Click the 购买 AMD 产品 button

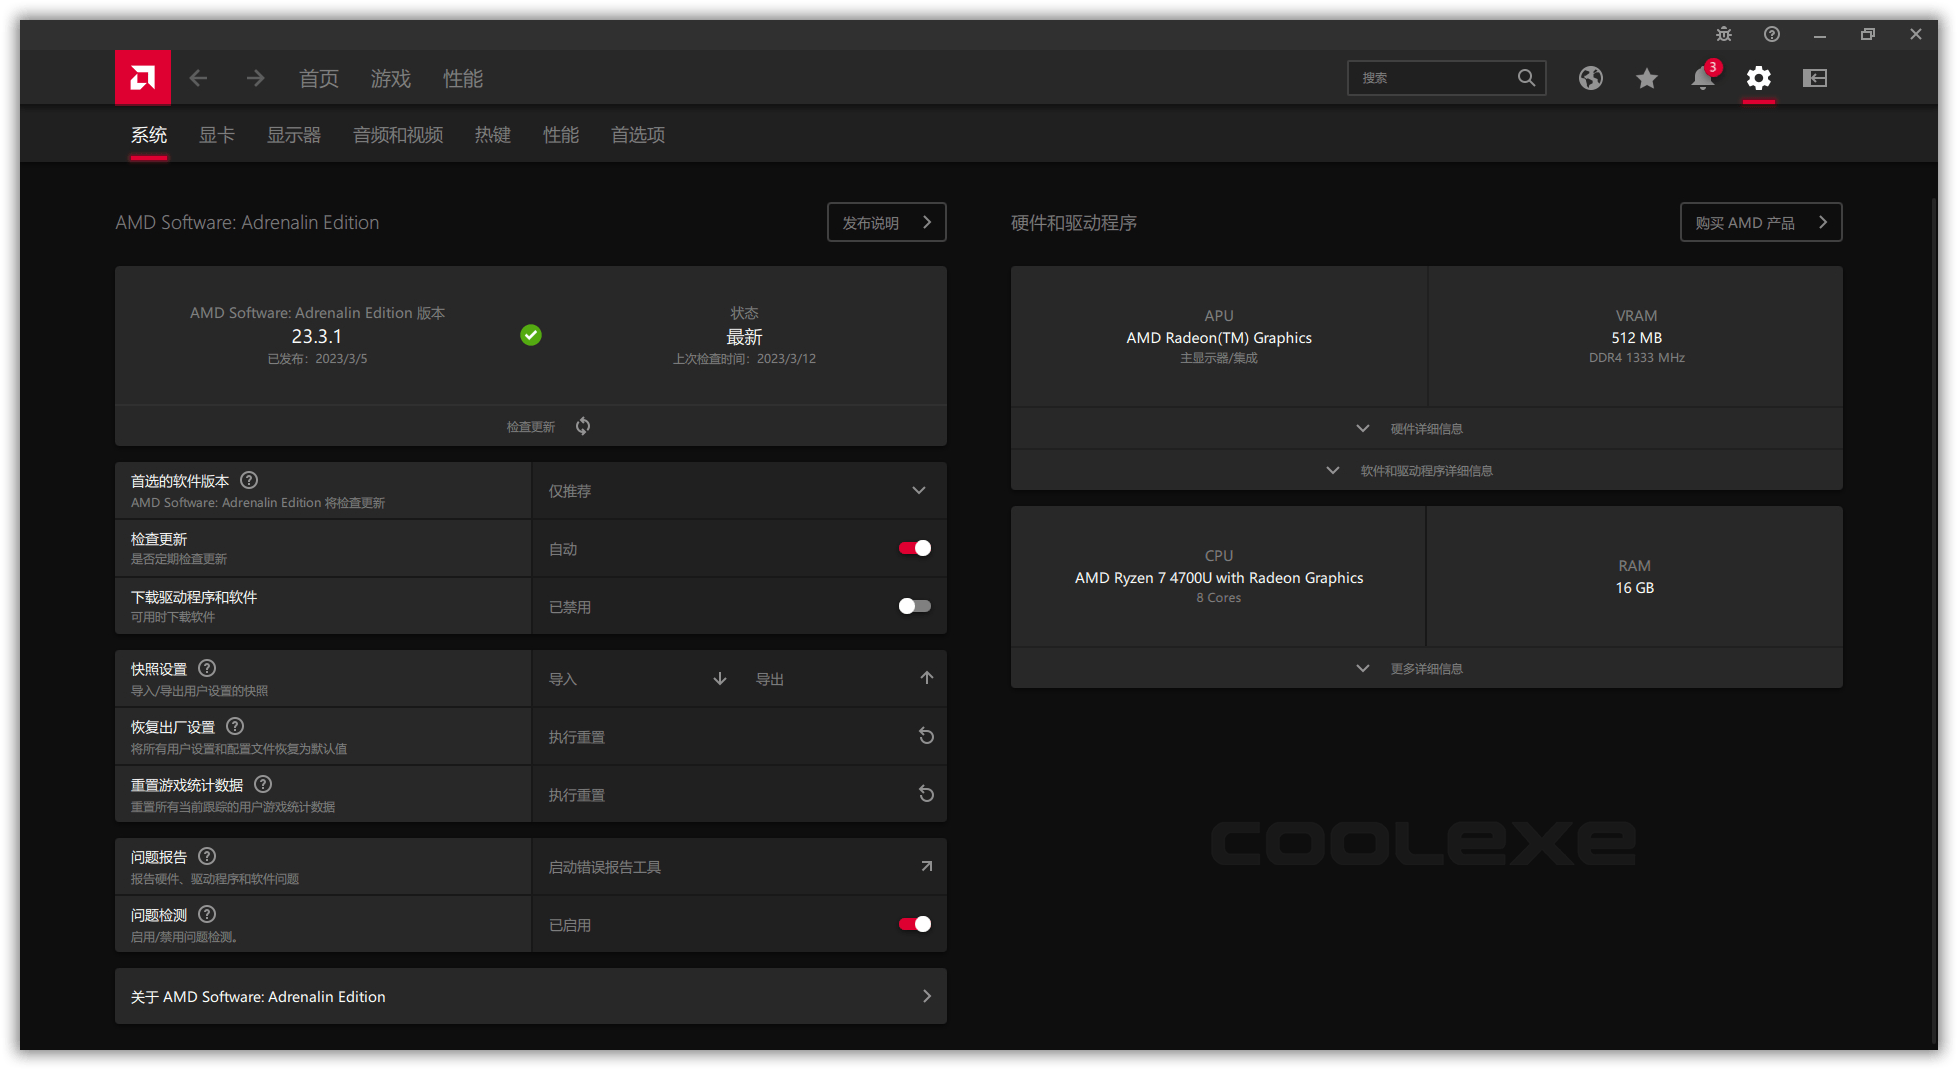[1761, 222]
